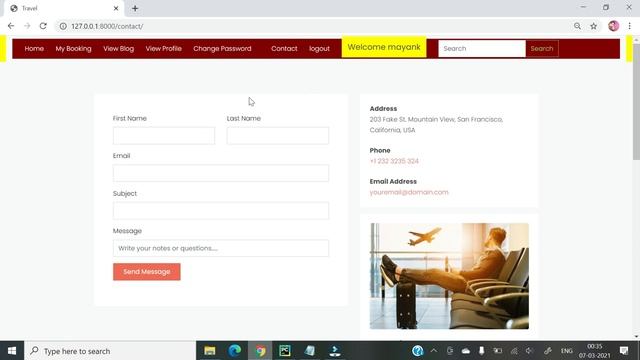This screenshot has height=360, width=640.
Task: Click the address bar URL
Action: (x=107, y=26)
